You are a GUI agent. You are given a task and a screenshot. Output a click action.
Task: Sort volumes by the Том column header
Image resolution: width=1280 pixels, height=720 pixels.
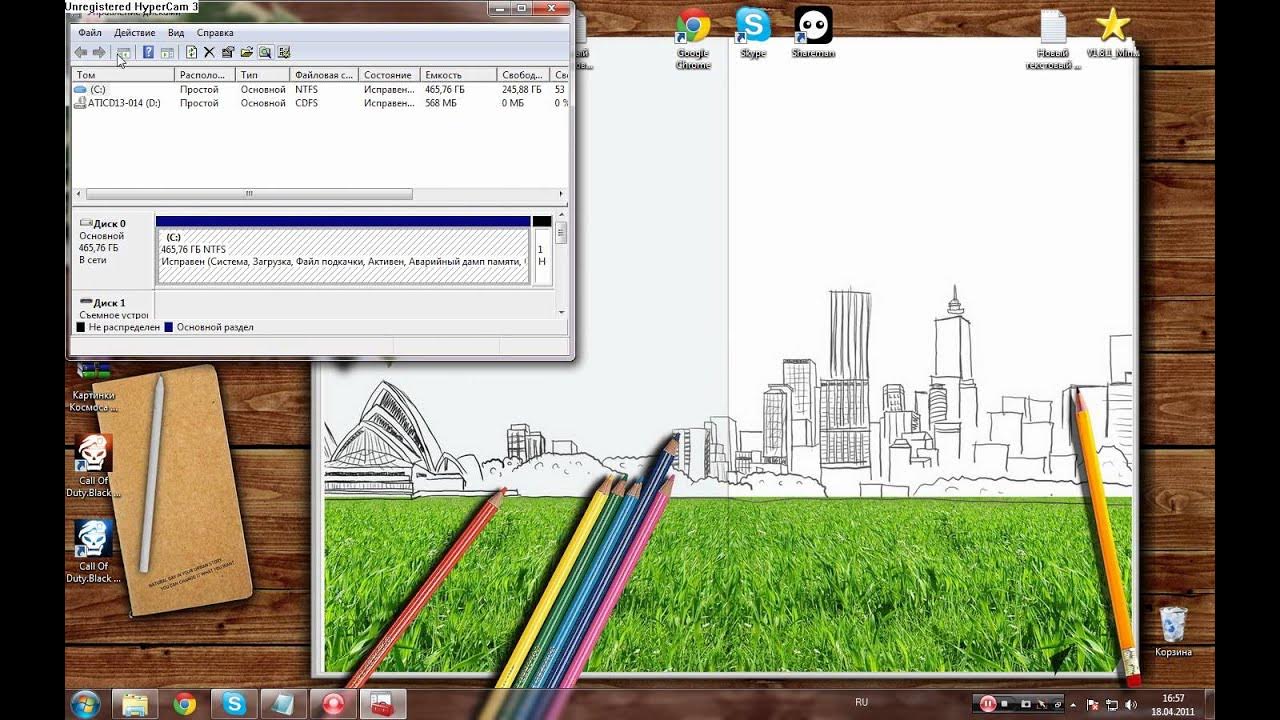pos(123,75)
